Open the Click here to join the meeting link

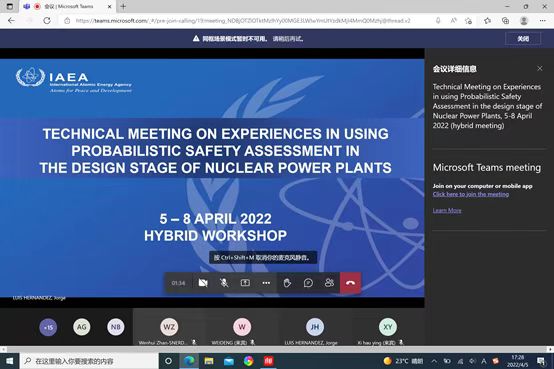coord(471,194)
